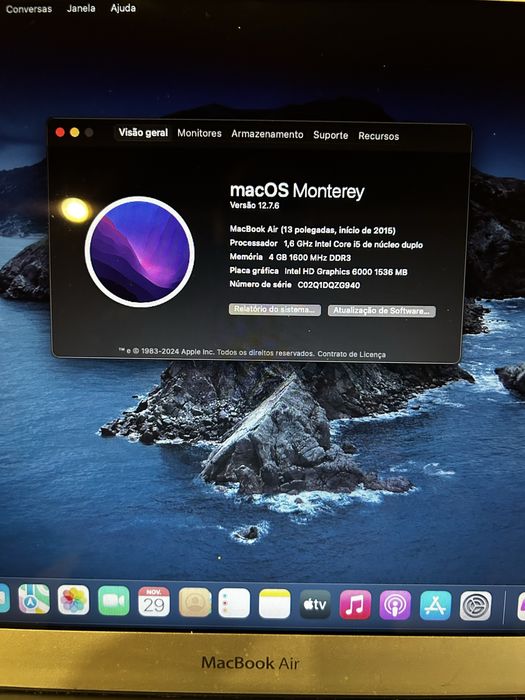The height and width of the screenshot is (700, 525).
Task: Open Notes app in dock
Action: click(275, 604)
